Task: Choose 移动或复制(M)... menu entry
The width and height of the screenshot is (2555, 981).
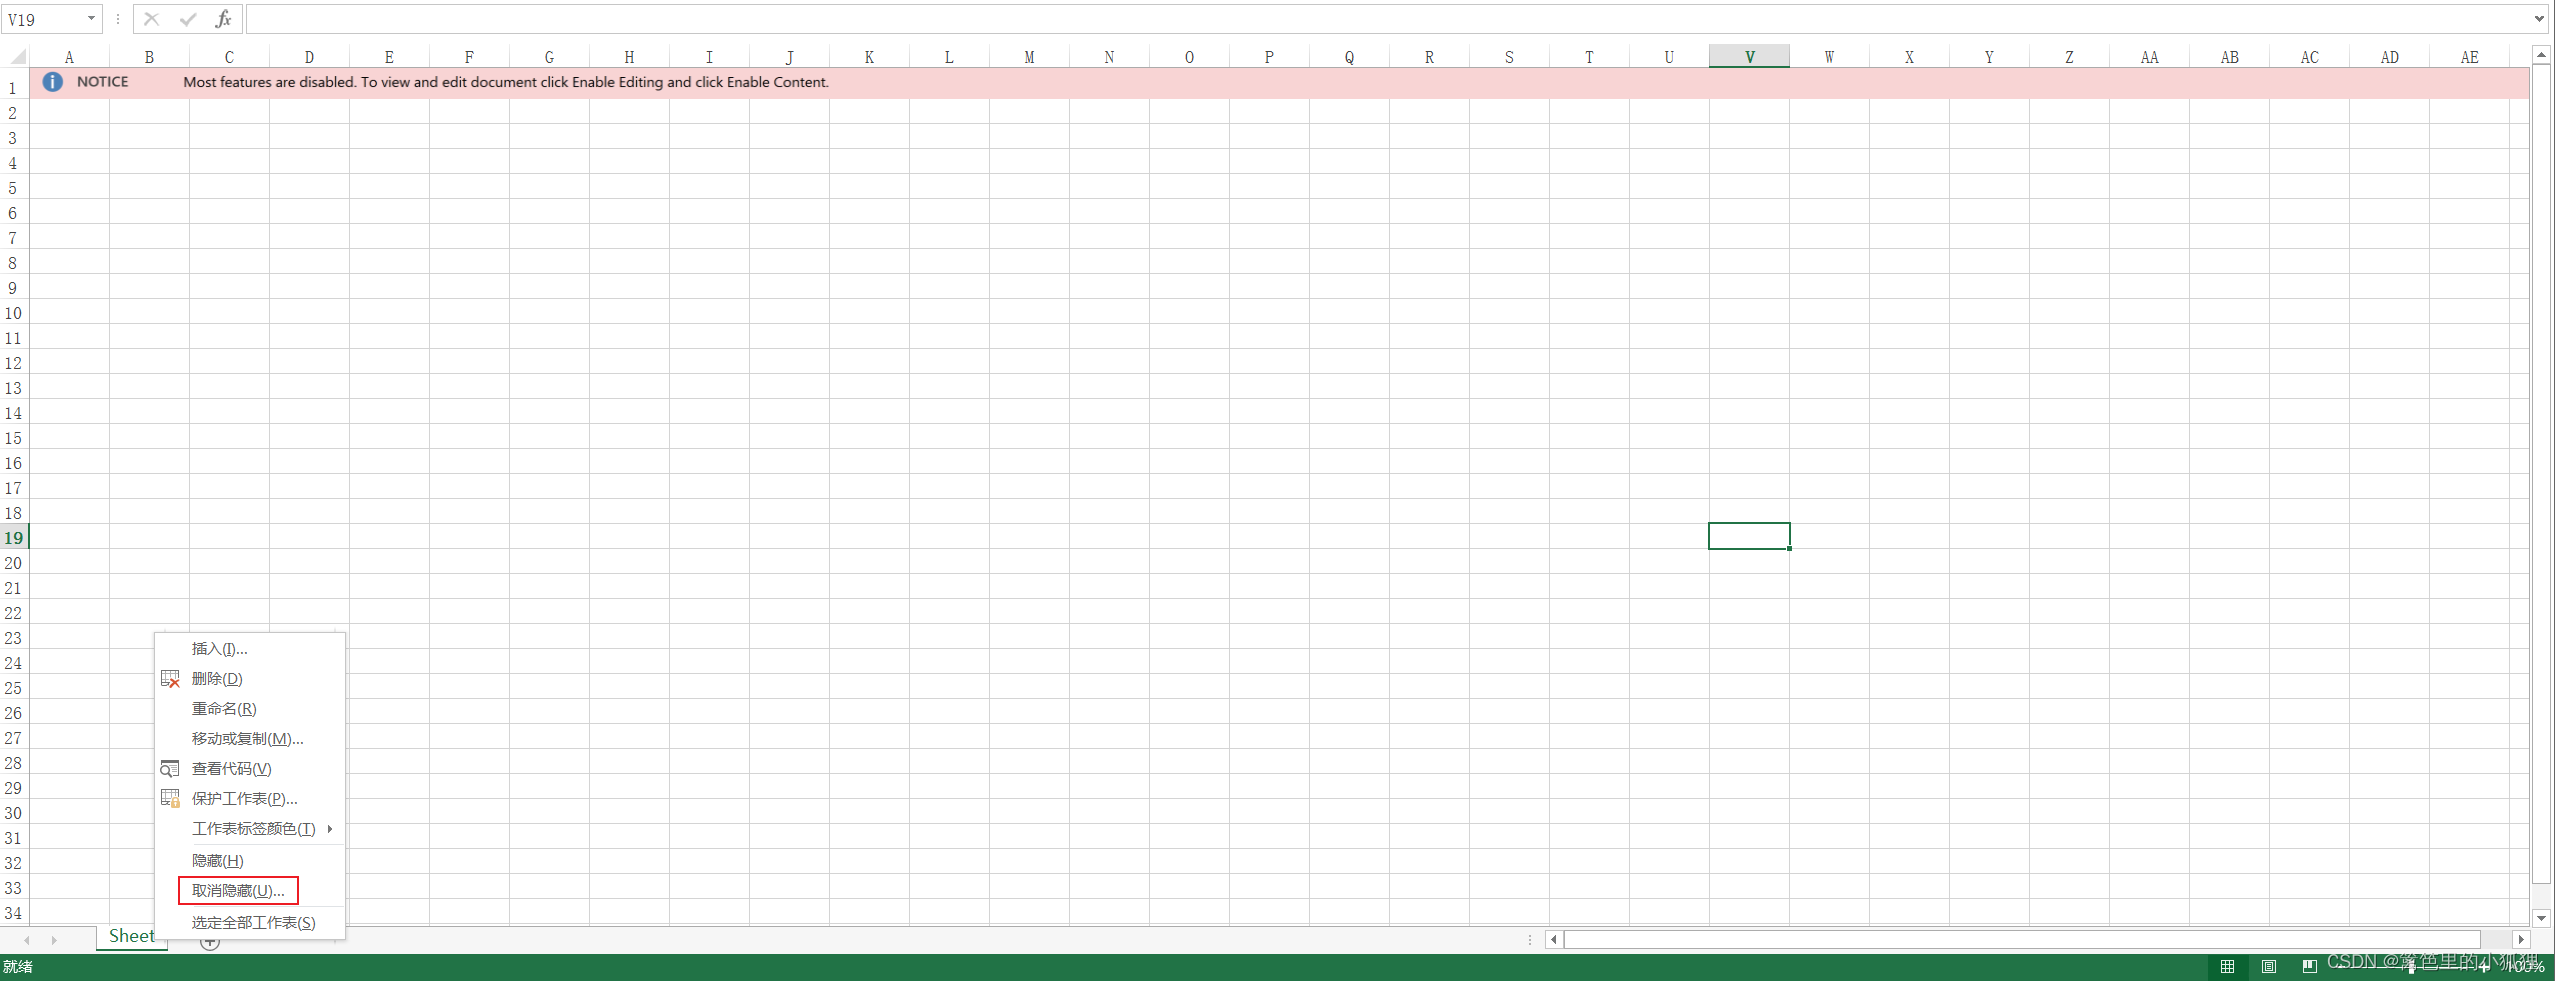Action: [x=250, y=739]
